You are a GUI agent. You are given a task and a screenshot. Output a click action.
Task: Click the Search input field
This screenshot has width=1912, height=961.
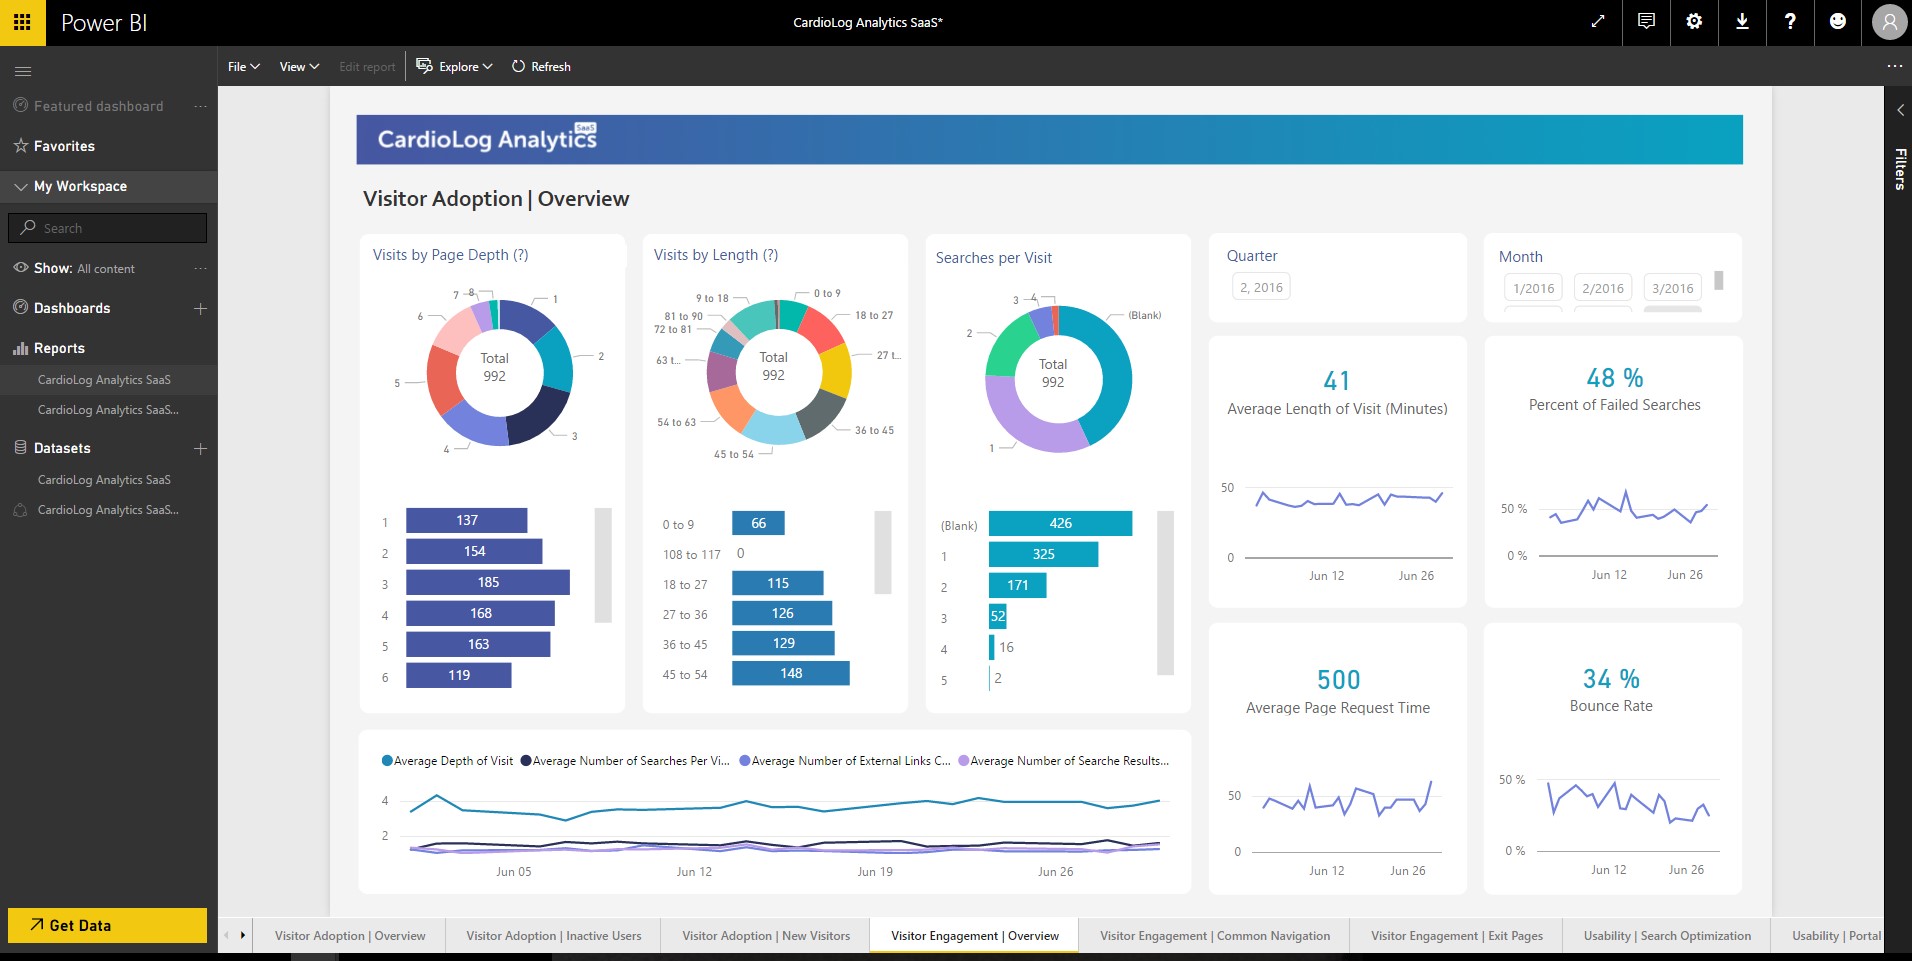pos(108,227)
